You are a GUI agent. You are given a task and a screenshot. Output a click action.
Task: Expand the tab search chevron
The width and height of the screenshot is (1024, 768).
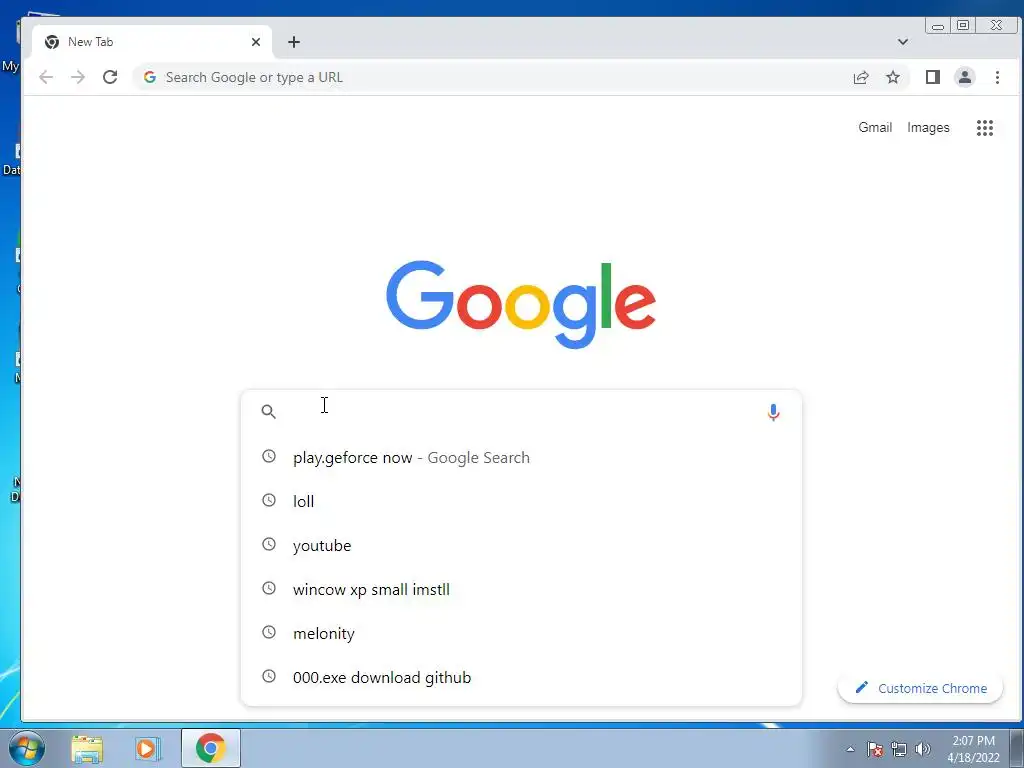(x=903, y=42)
